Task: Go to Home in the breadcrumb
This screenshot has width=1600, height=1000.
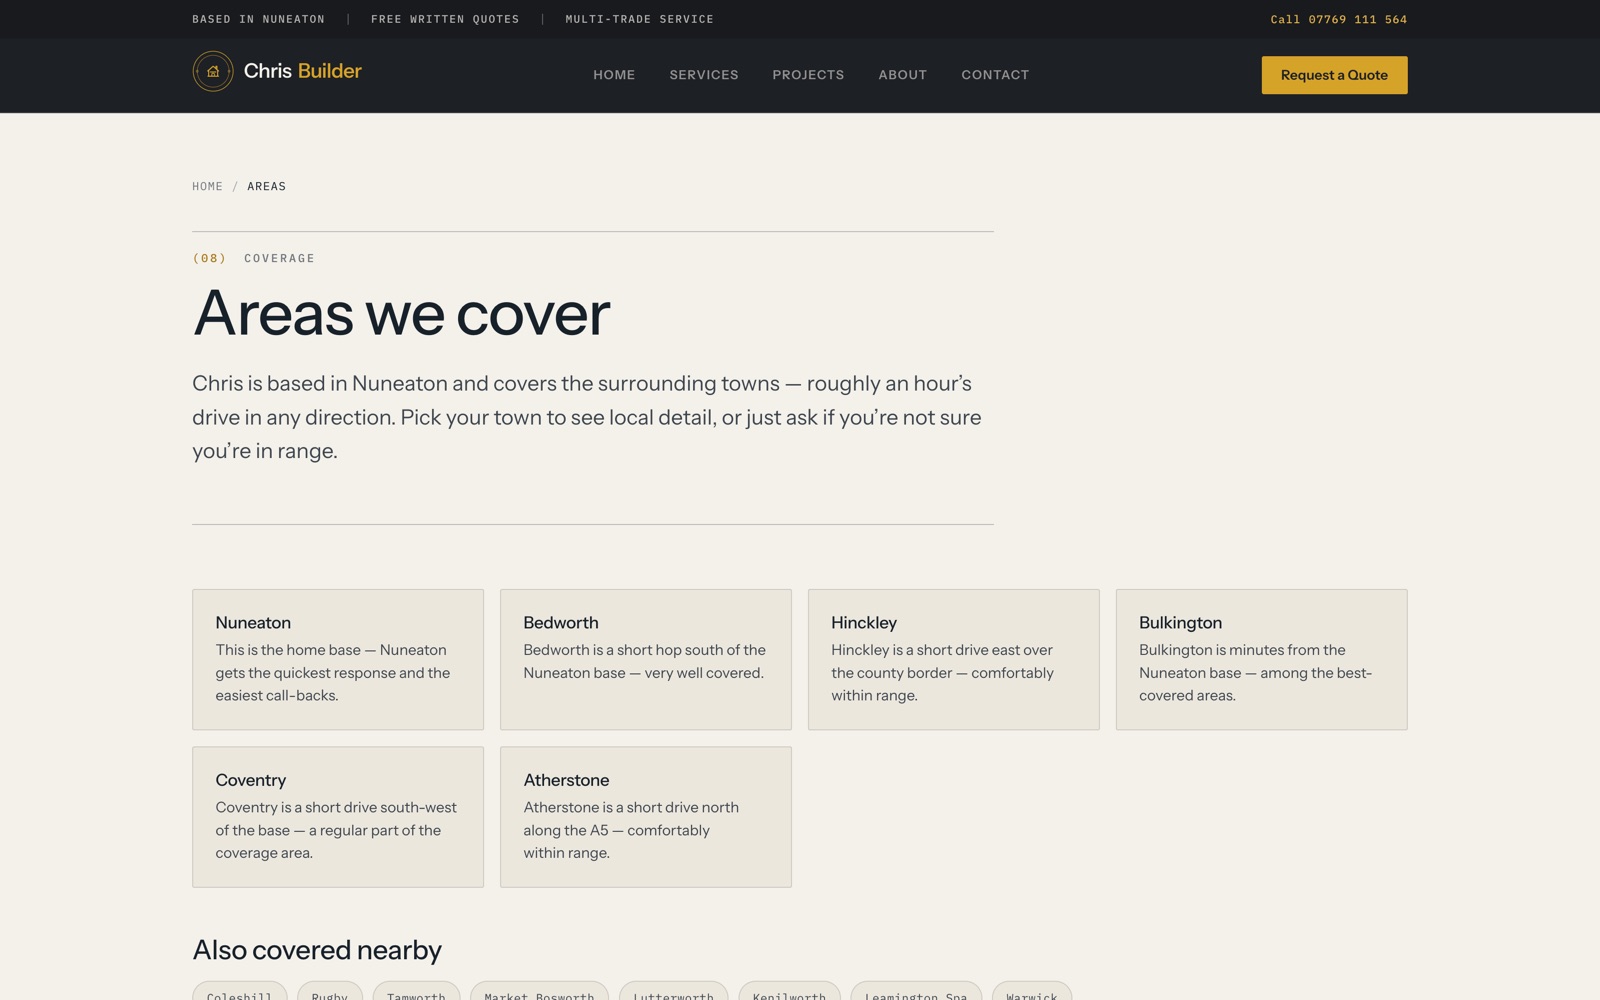Action: [207, 186]
